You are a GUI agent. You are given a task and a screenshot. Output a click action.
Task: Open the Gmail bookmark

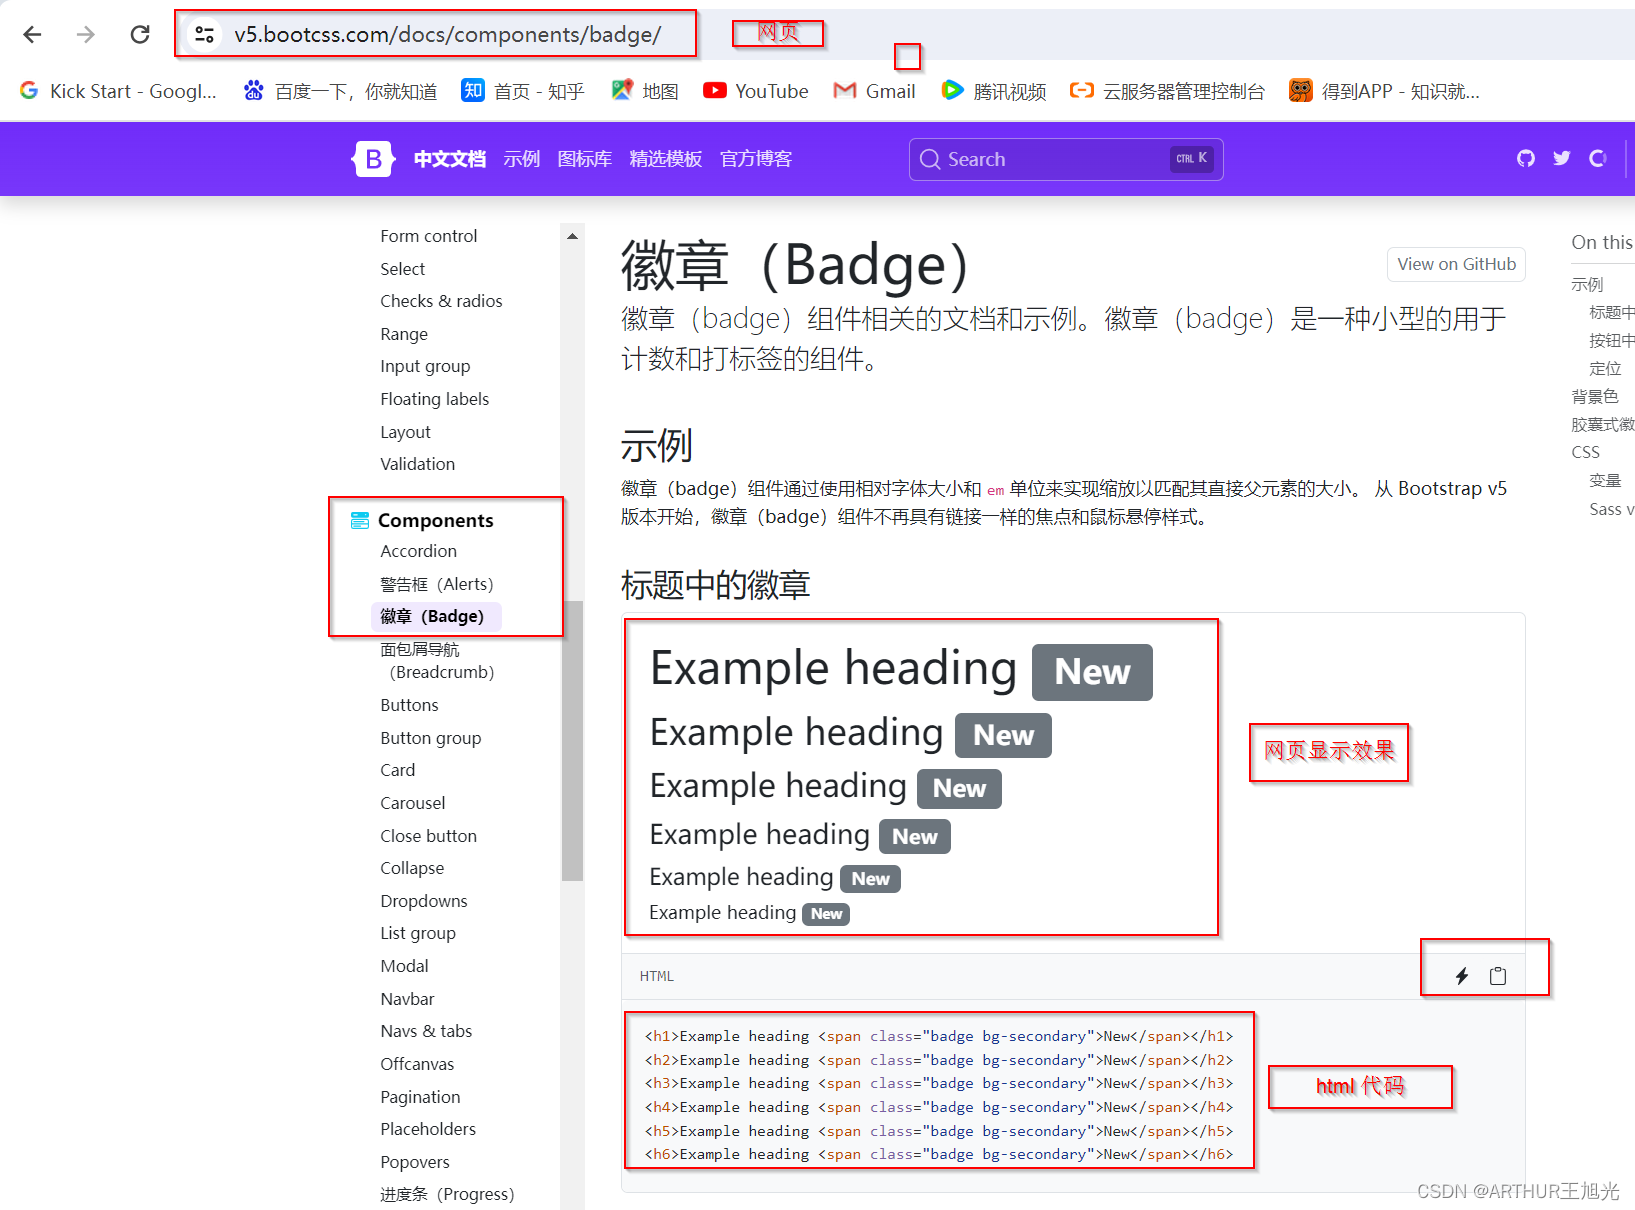pos(875,91)
